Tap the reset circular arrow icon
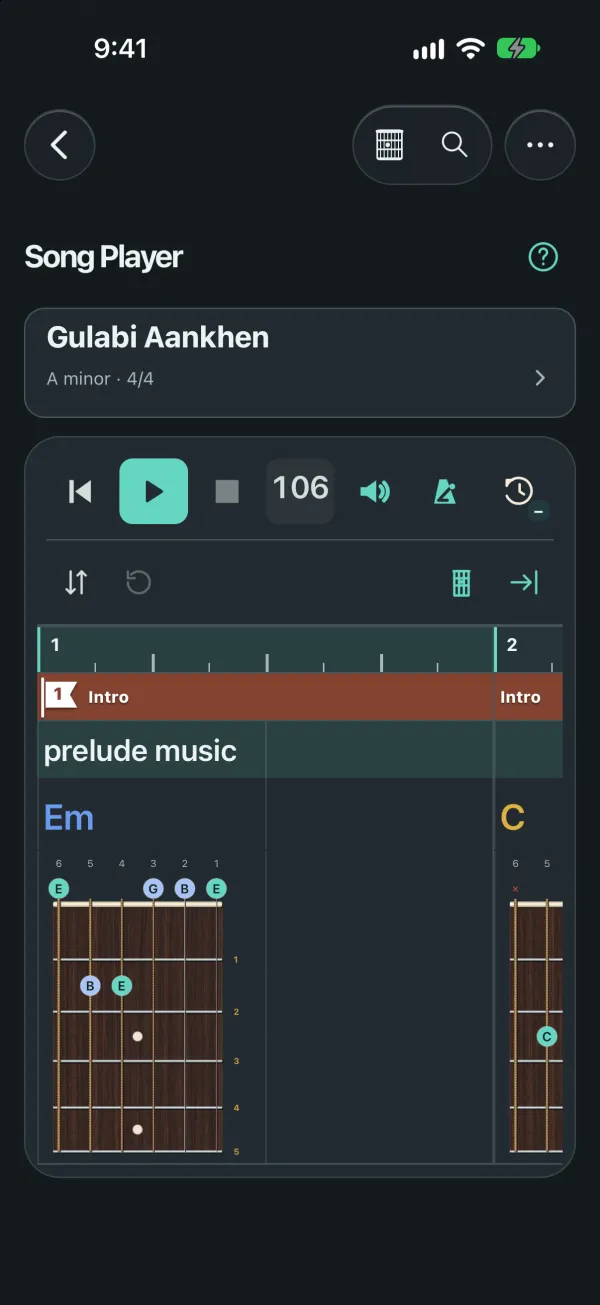This screenshot has height=1305, width=600. coord(138,582)
